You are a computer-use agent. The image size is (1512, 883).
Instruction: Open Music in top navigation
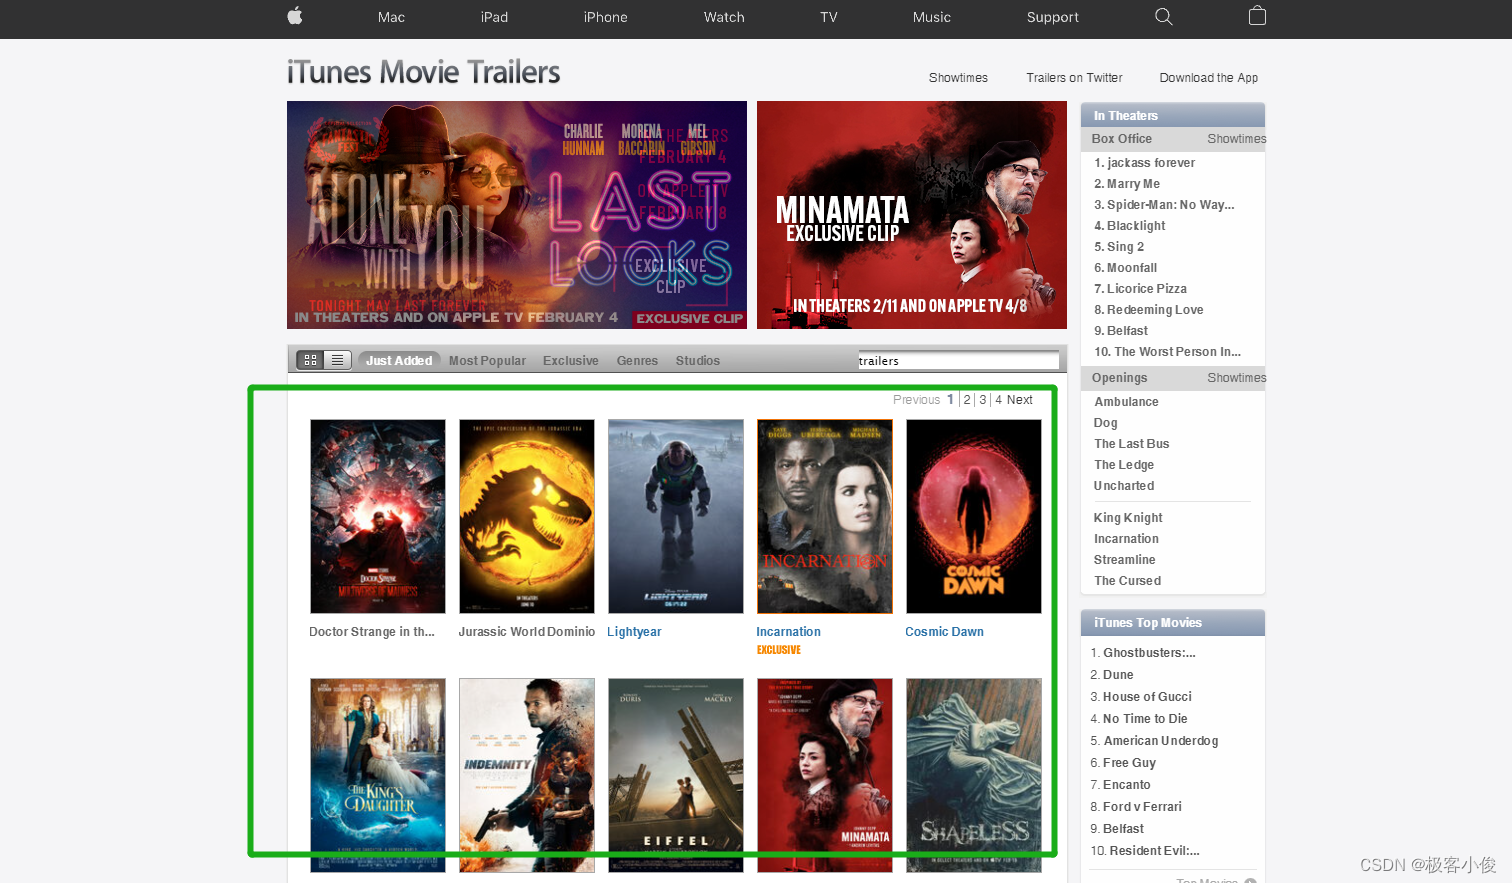pyautogui.click(x=931, y=17)
